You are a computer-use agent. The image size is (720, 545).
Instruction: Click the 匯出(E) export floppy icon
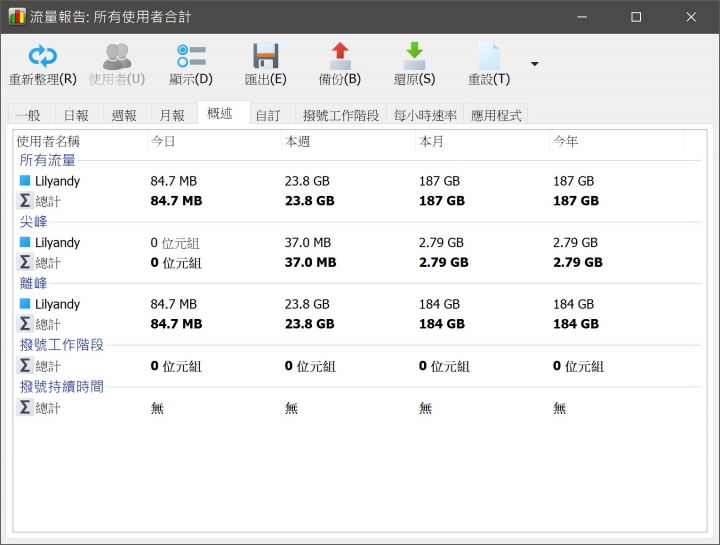coord(265,56)
